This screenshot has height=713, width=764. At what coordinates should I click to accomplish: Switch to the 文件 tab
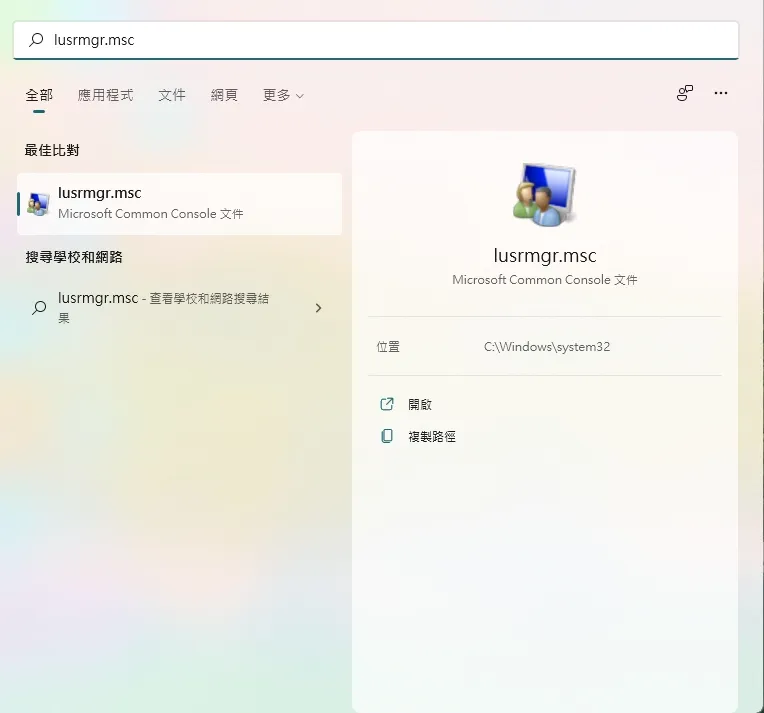click(172, 95)
